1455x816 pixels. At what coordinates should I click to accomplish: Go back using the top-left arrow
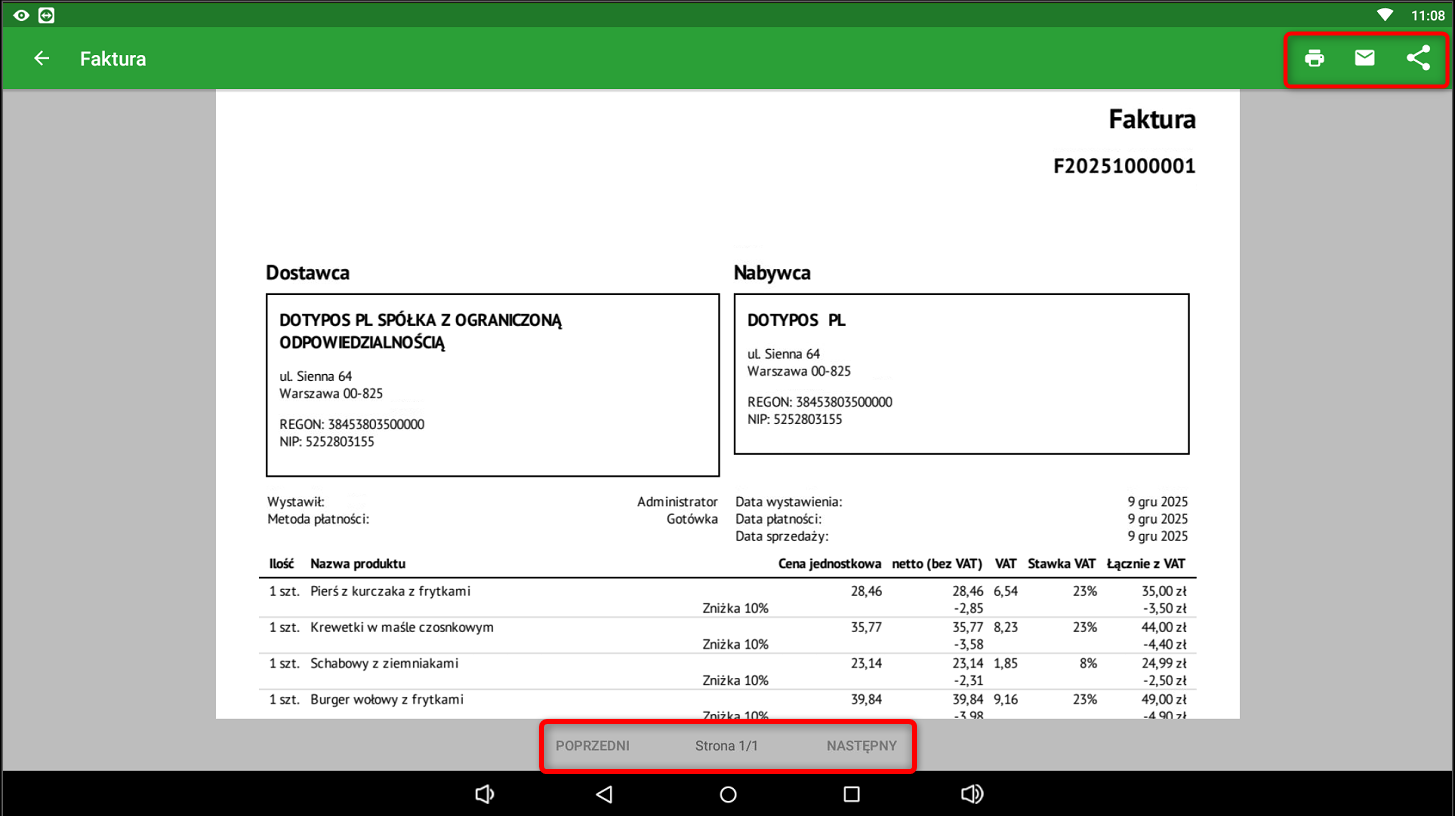point(41,59)
